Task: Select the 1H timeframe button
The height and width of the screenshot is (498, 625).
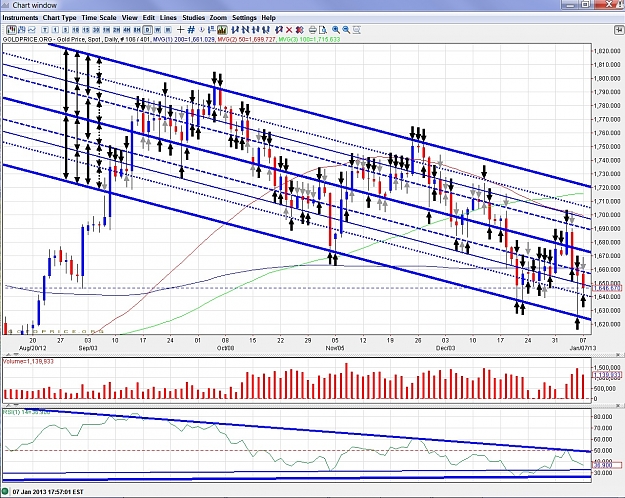Action: (x=106, y=30)
